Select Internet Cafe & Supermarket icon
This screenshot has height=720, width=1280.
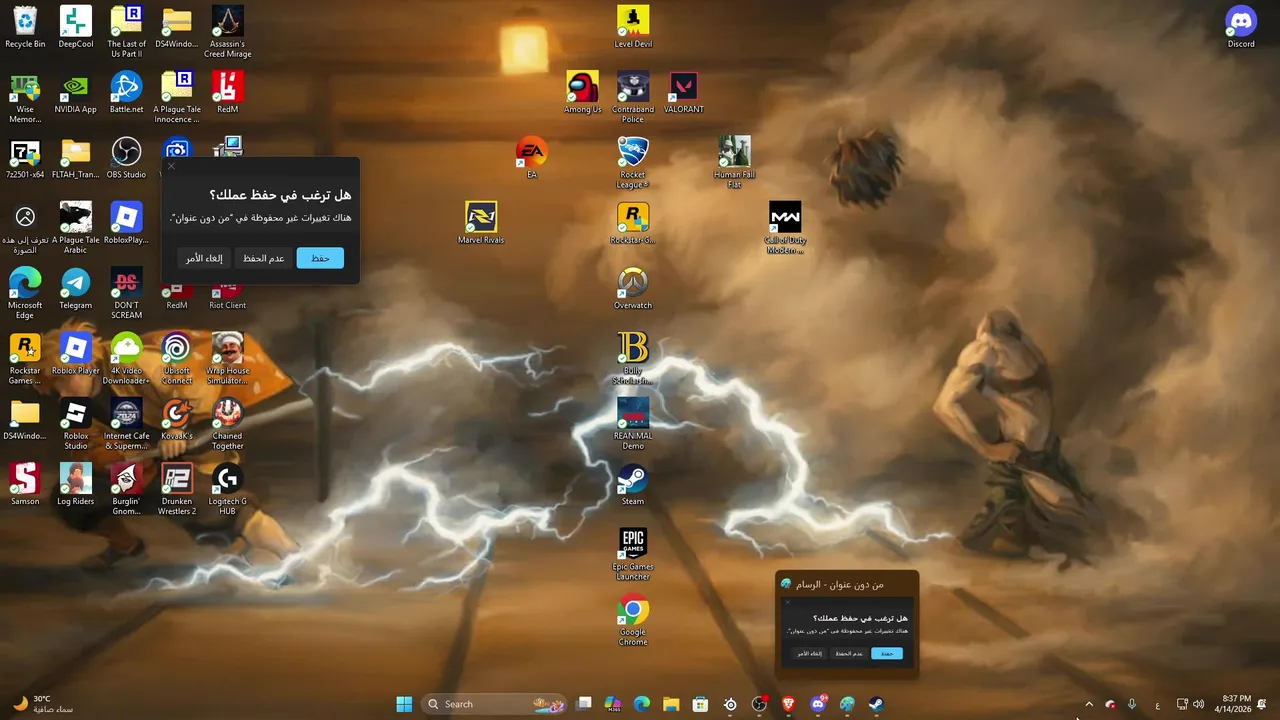pyautogui.click(x=127, y=424)
